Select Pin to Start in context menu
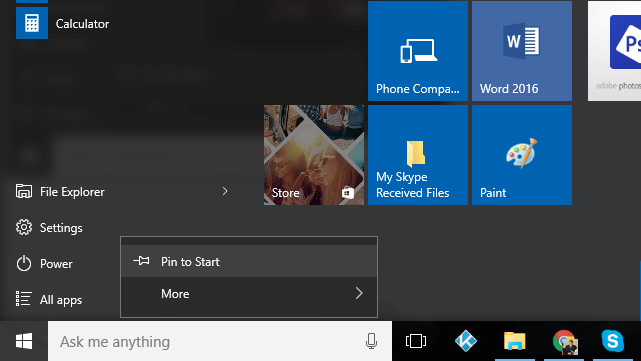Screen dimensions: 641x361 pyautogui.click(x=249, y=261)
